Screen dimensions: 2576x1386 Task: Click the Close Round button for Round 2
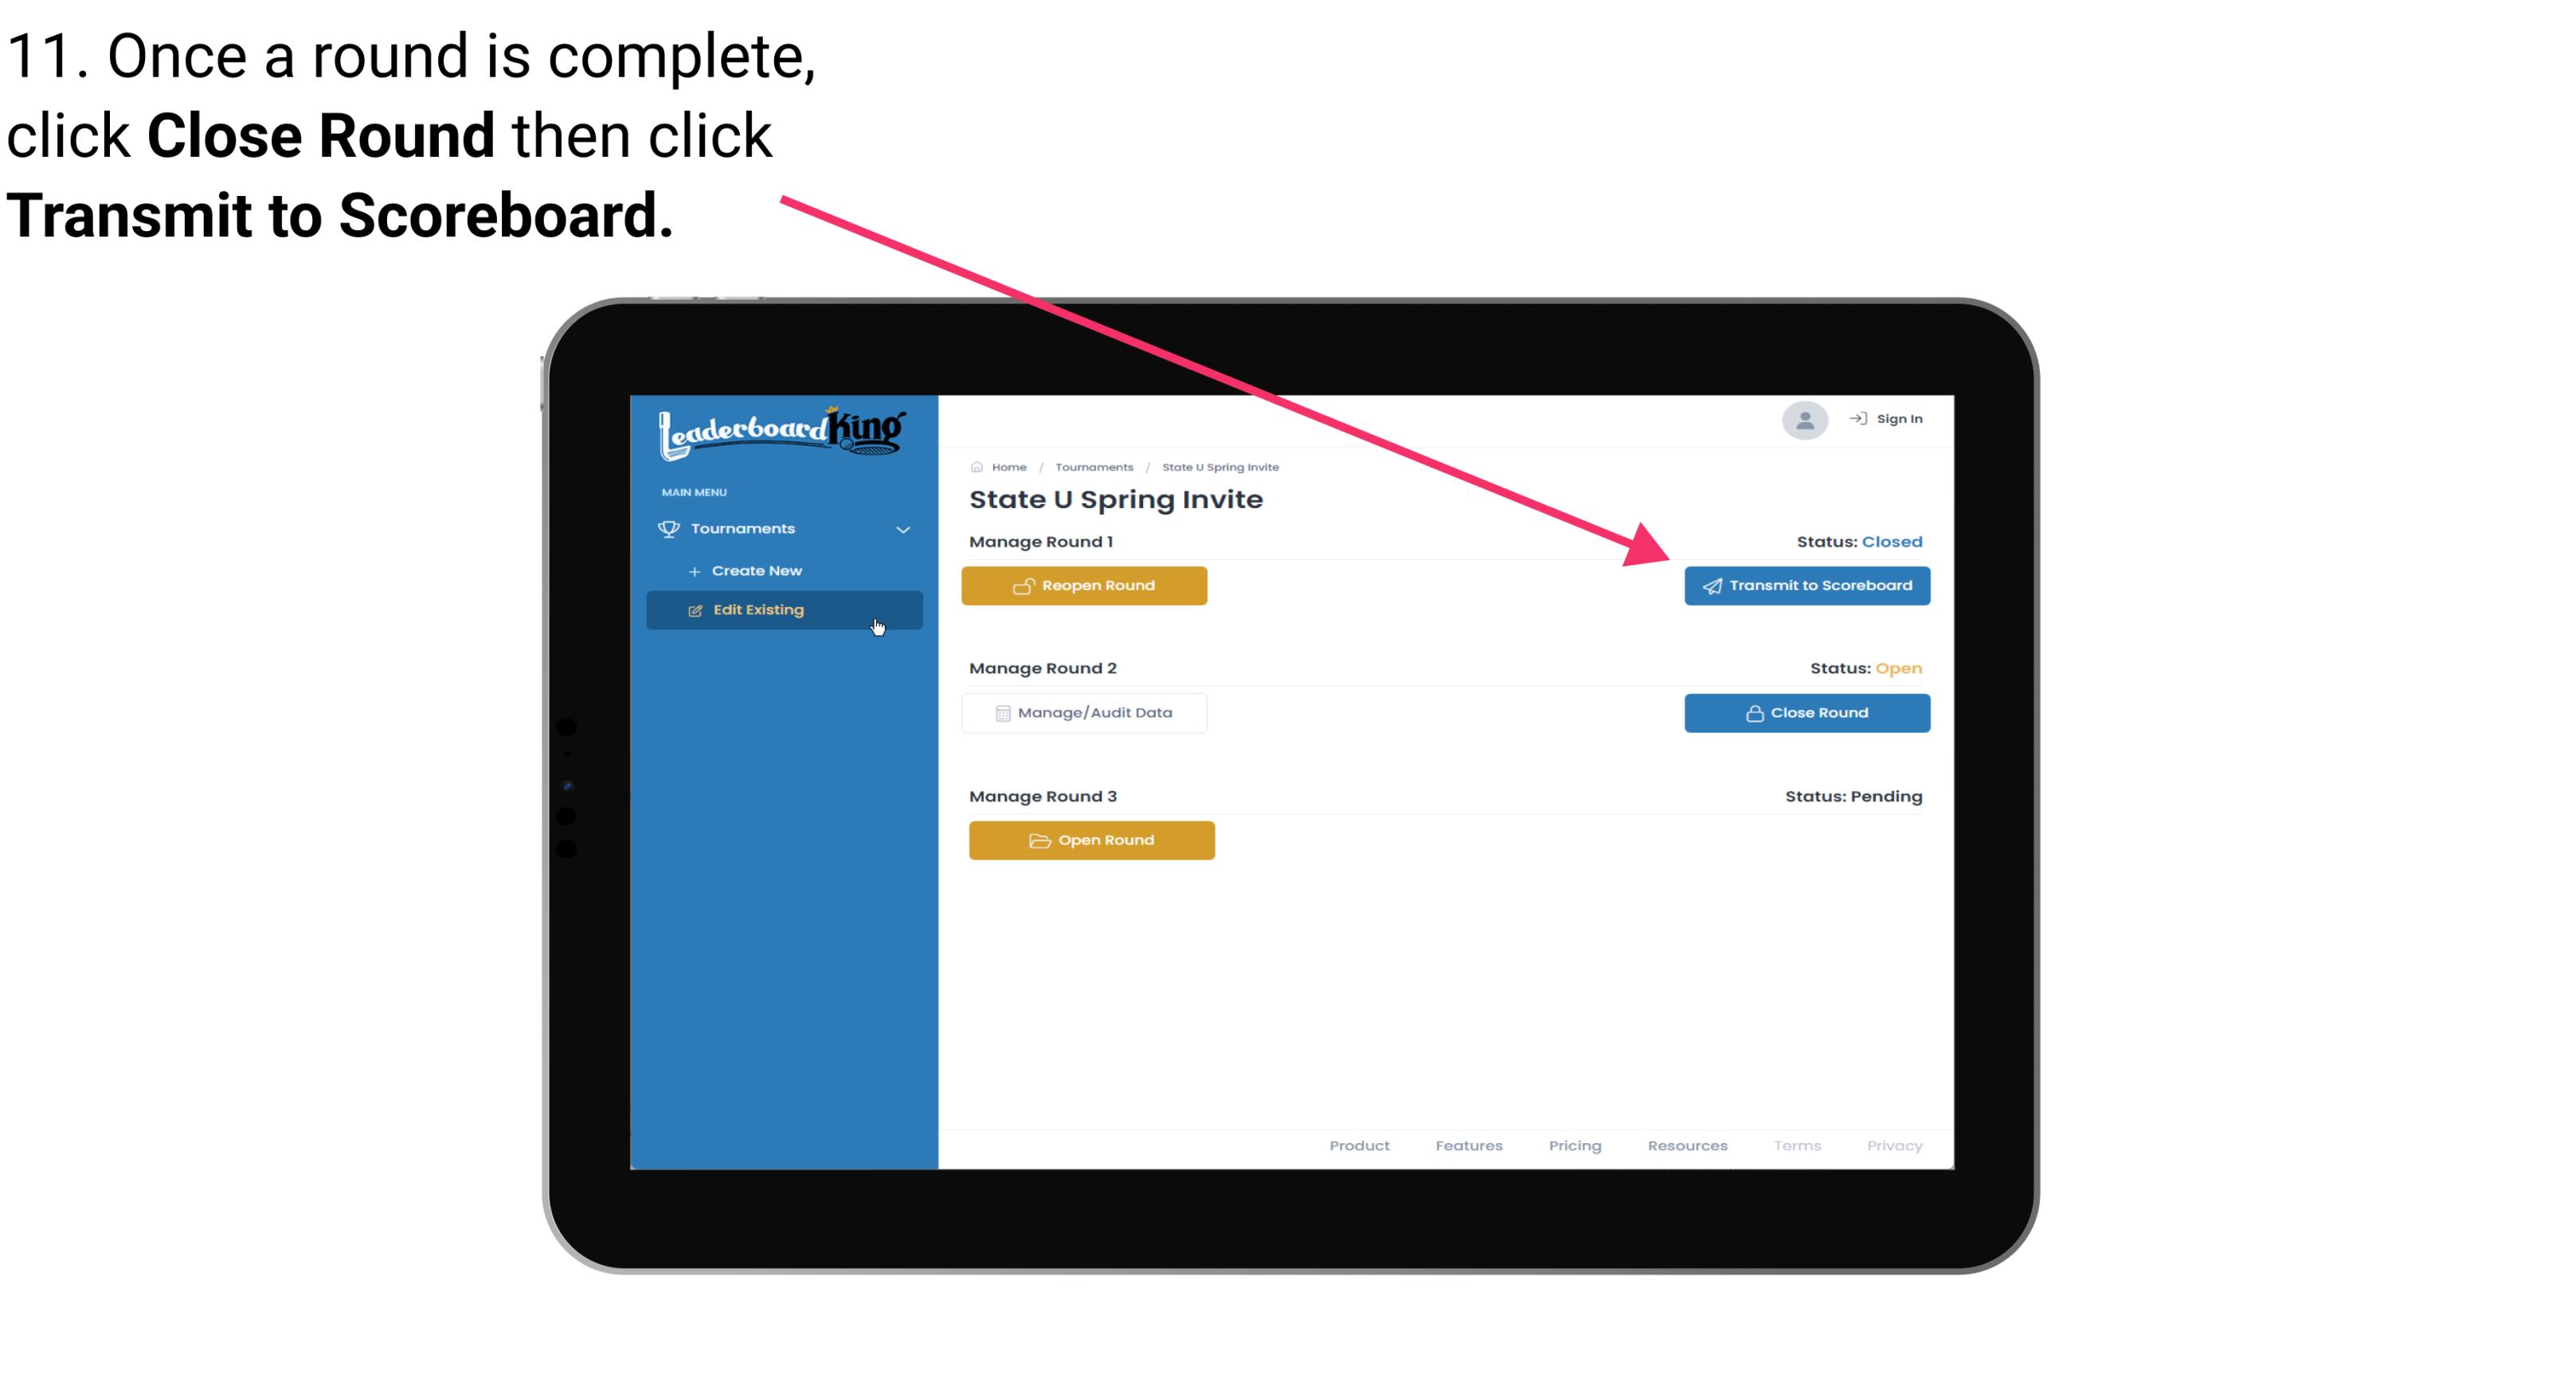tap(1807, 712)
